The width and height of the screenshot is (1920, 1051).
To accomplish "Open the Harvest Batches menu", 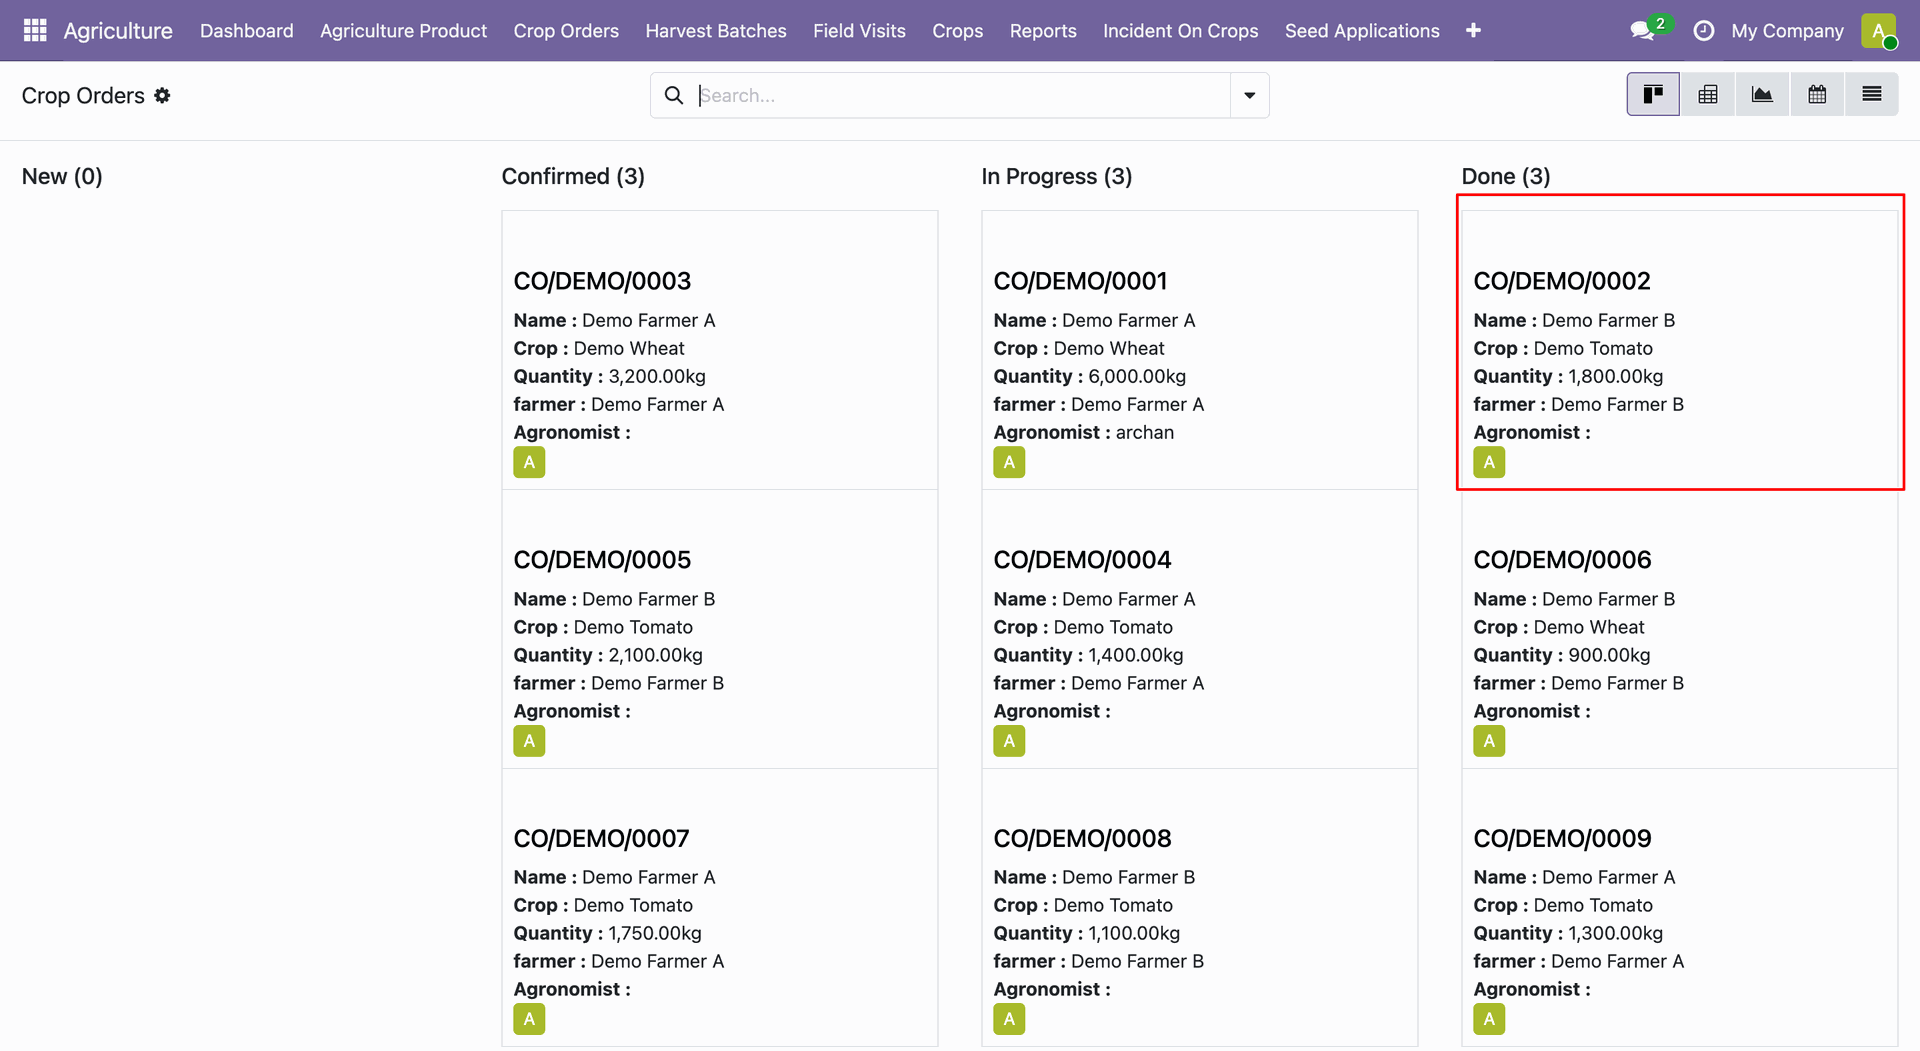I will (x=716, y=31).
